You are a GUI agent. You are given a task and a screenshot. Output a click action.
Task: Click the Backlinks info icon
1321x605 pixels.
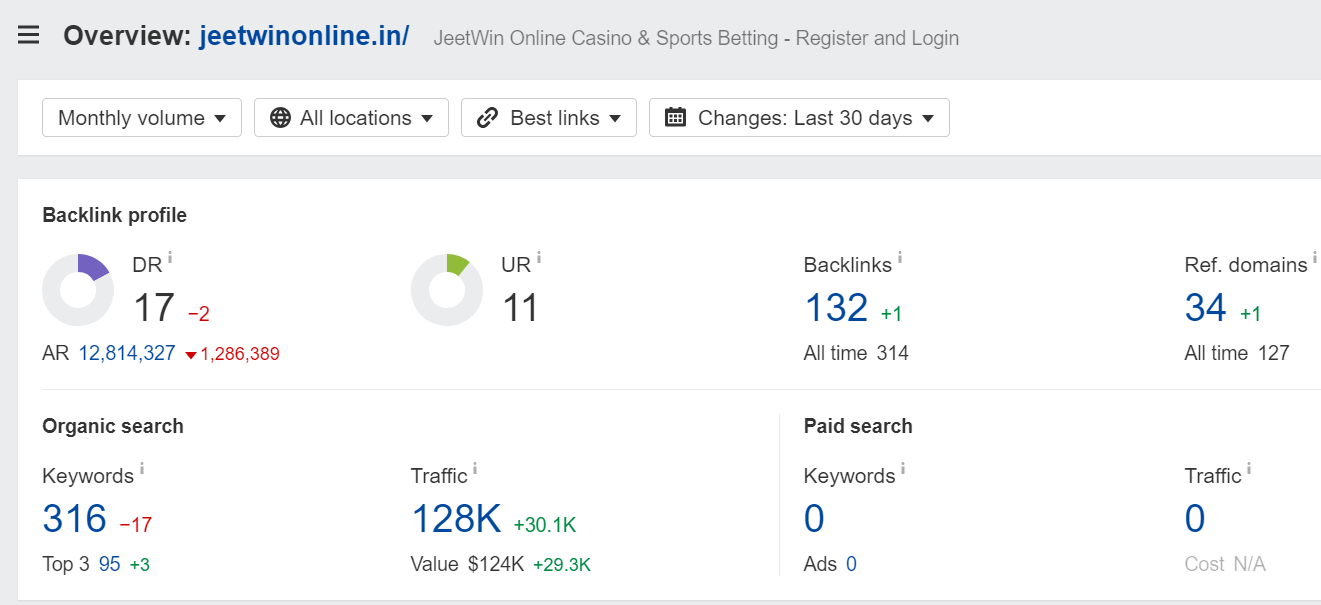[900, 258]
